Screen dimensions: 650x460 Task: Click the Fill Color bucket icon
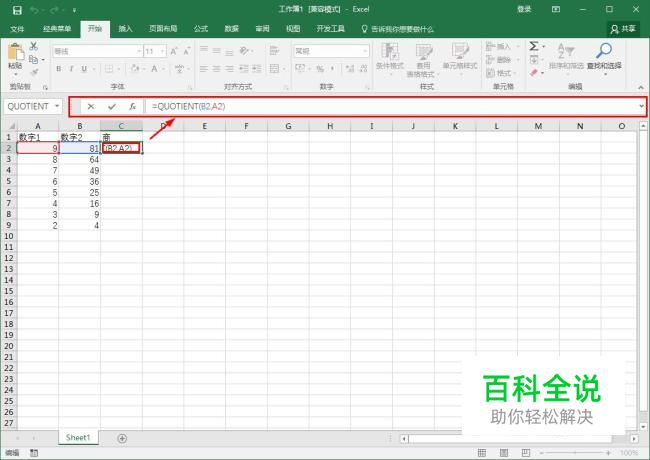tap(135, 68)
